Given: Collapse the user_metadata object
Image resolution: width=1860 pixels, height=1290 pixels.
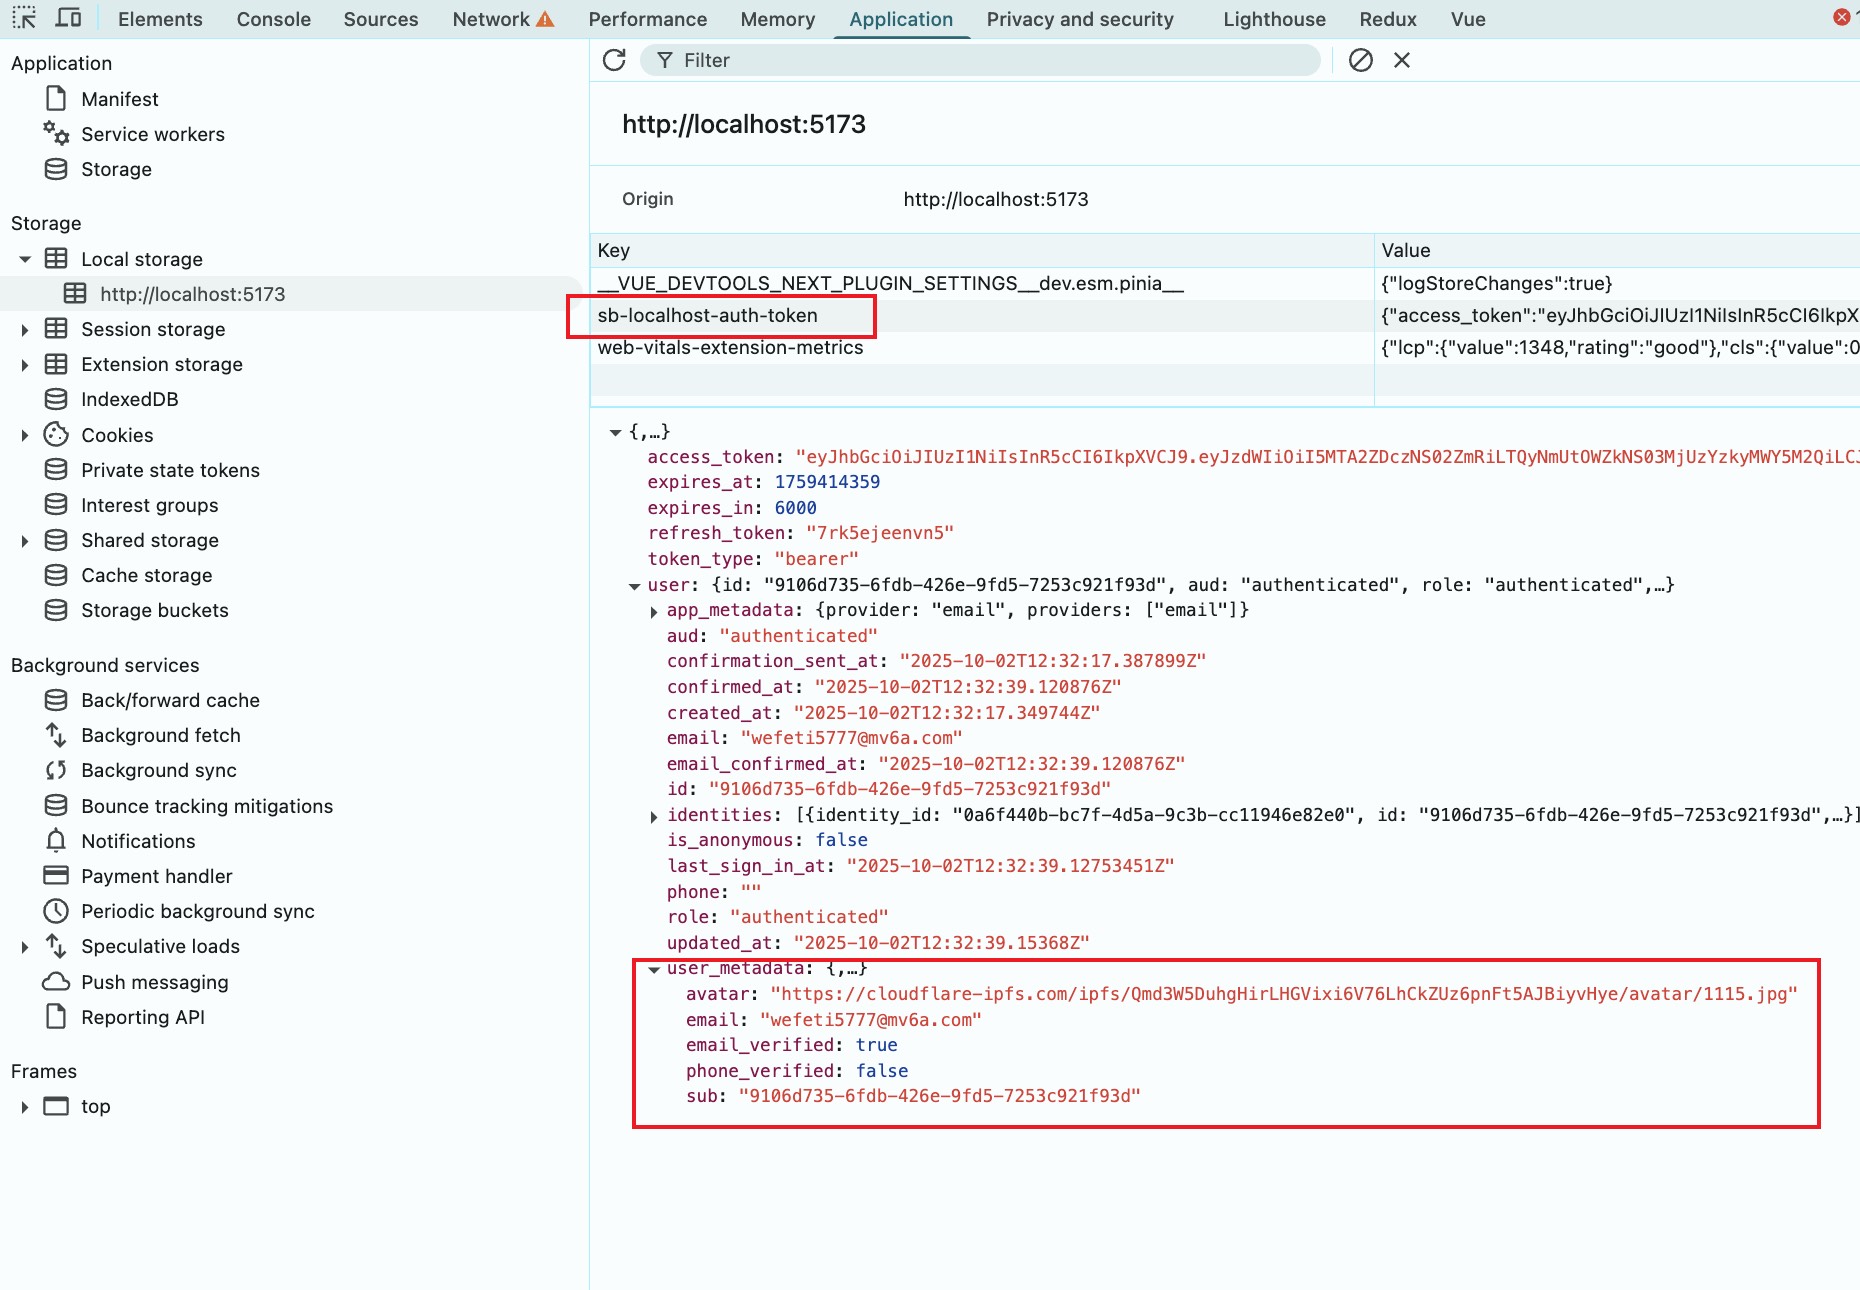Looking at the screenshot, I should tap(654, 969).
